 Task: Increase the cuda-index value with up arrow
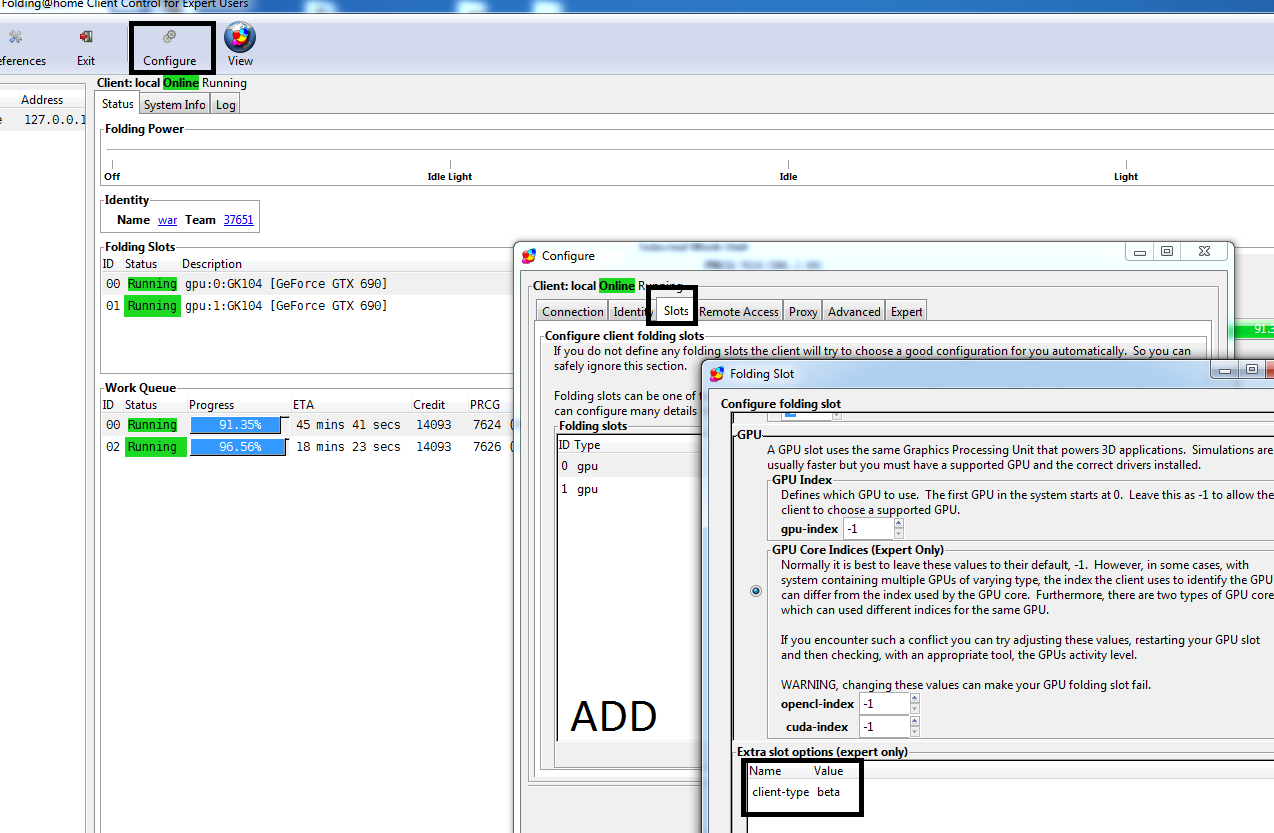[914, 721]
